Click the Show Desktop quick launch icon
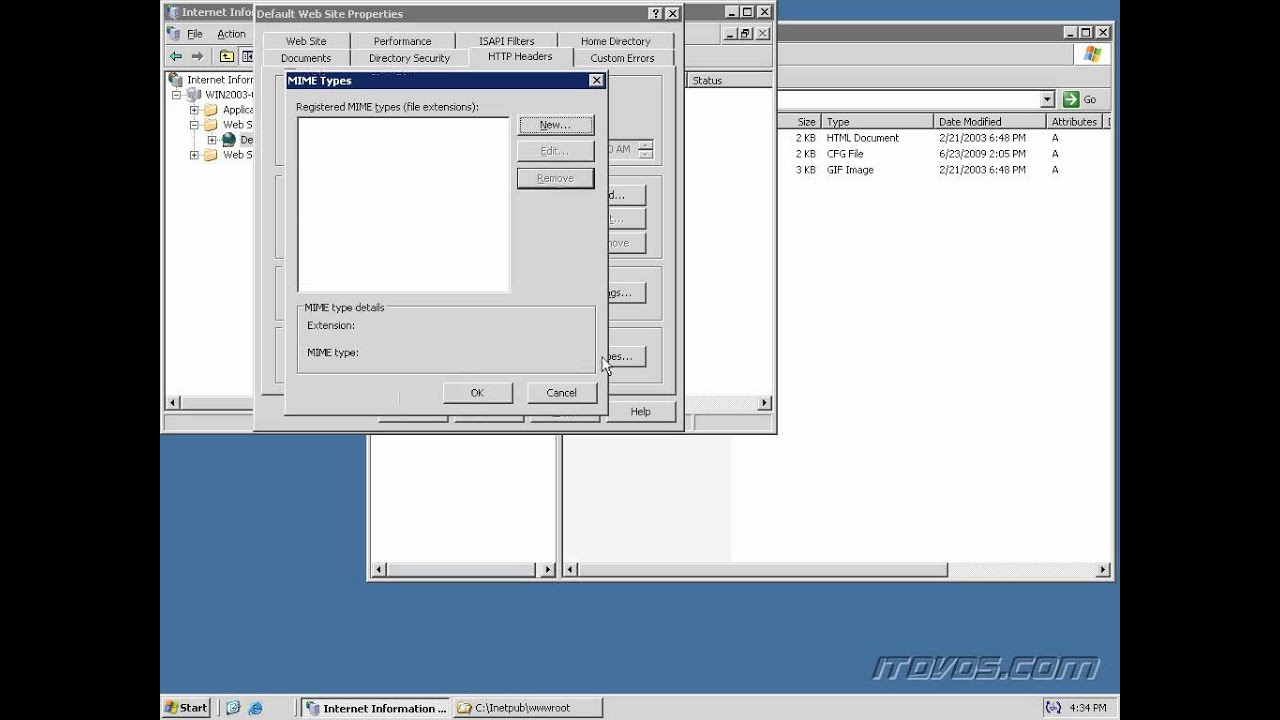The width and height of the screenshot is (1280, 720). (233, 708)
